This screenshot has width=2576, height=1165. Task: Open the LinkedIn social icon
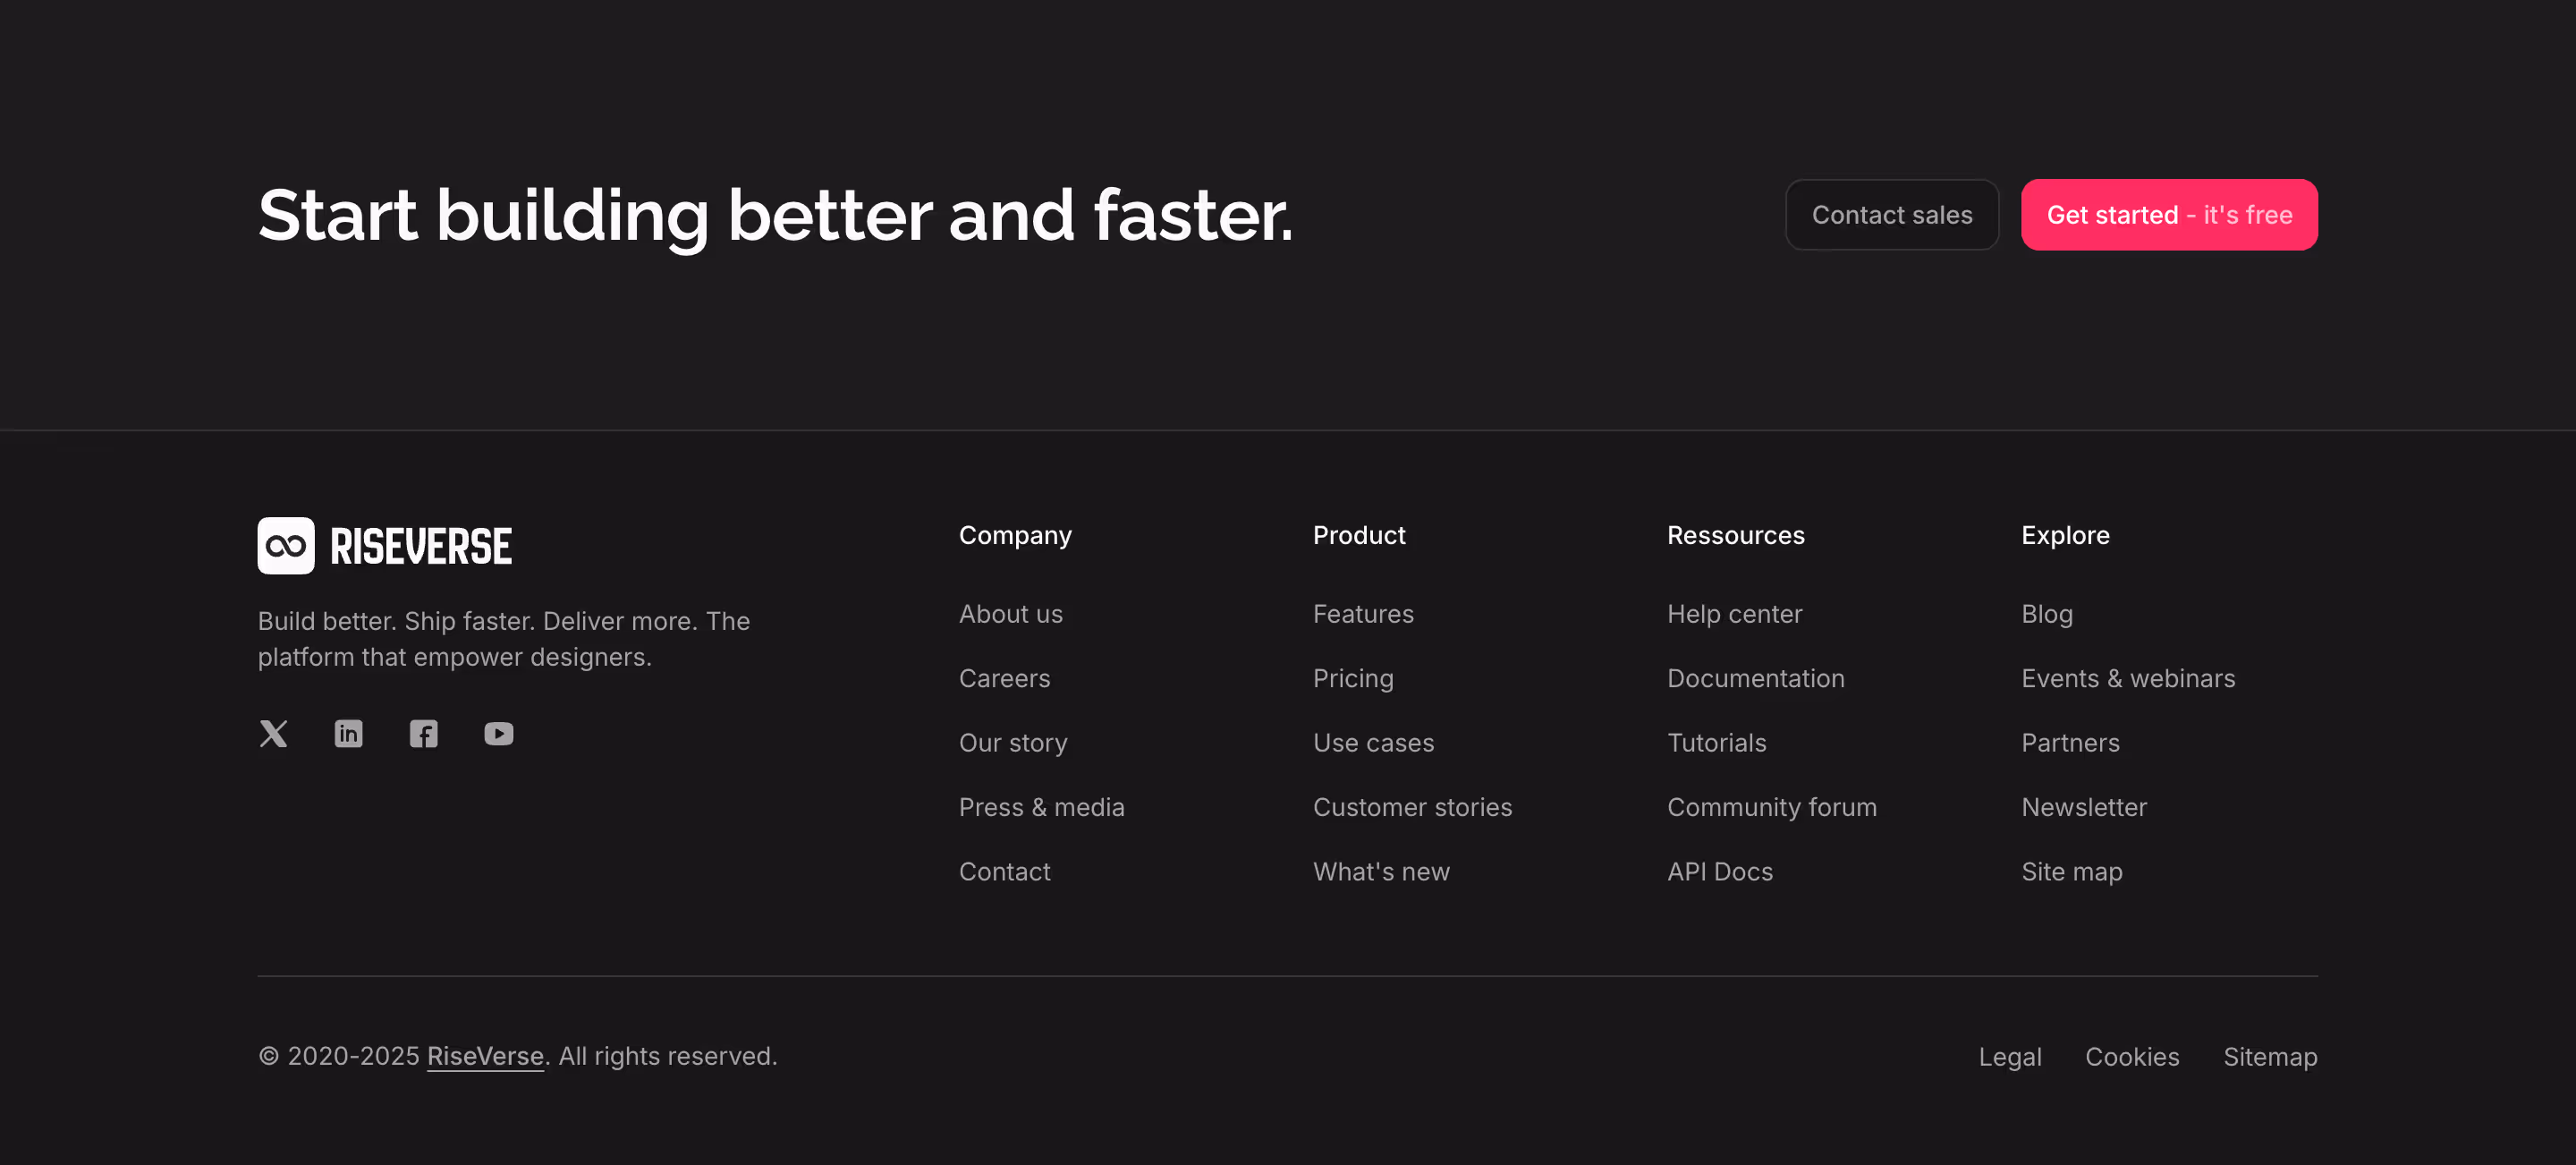(x=348, y=733)
